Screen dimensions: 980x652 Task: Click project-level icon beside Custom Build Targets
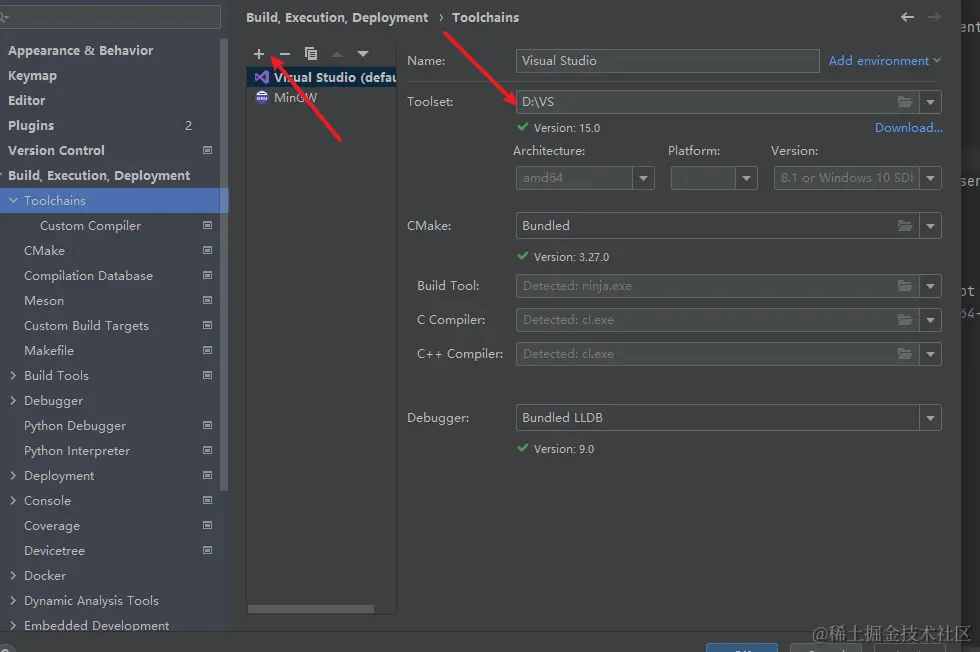point(208,325)
